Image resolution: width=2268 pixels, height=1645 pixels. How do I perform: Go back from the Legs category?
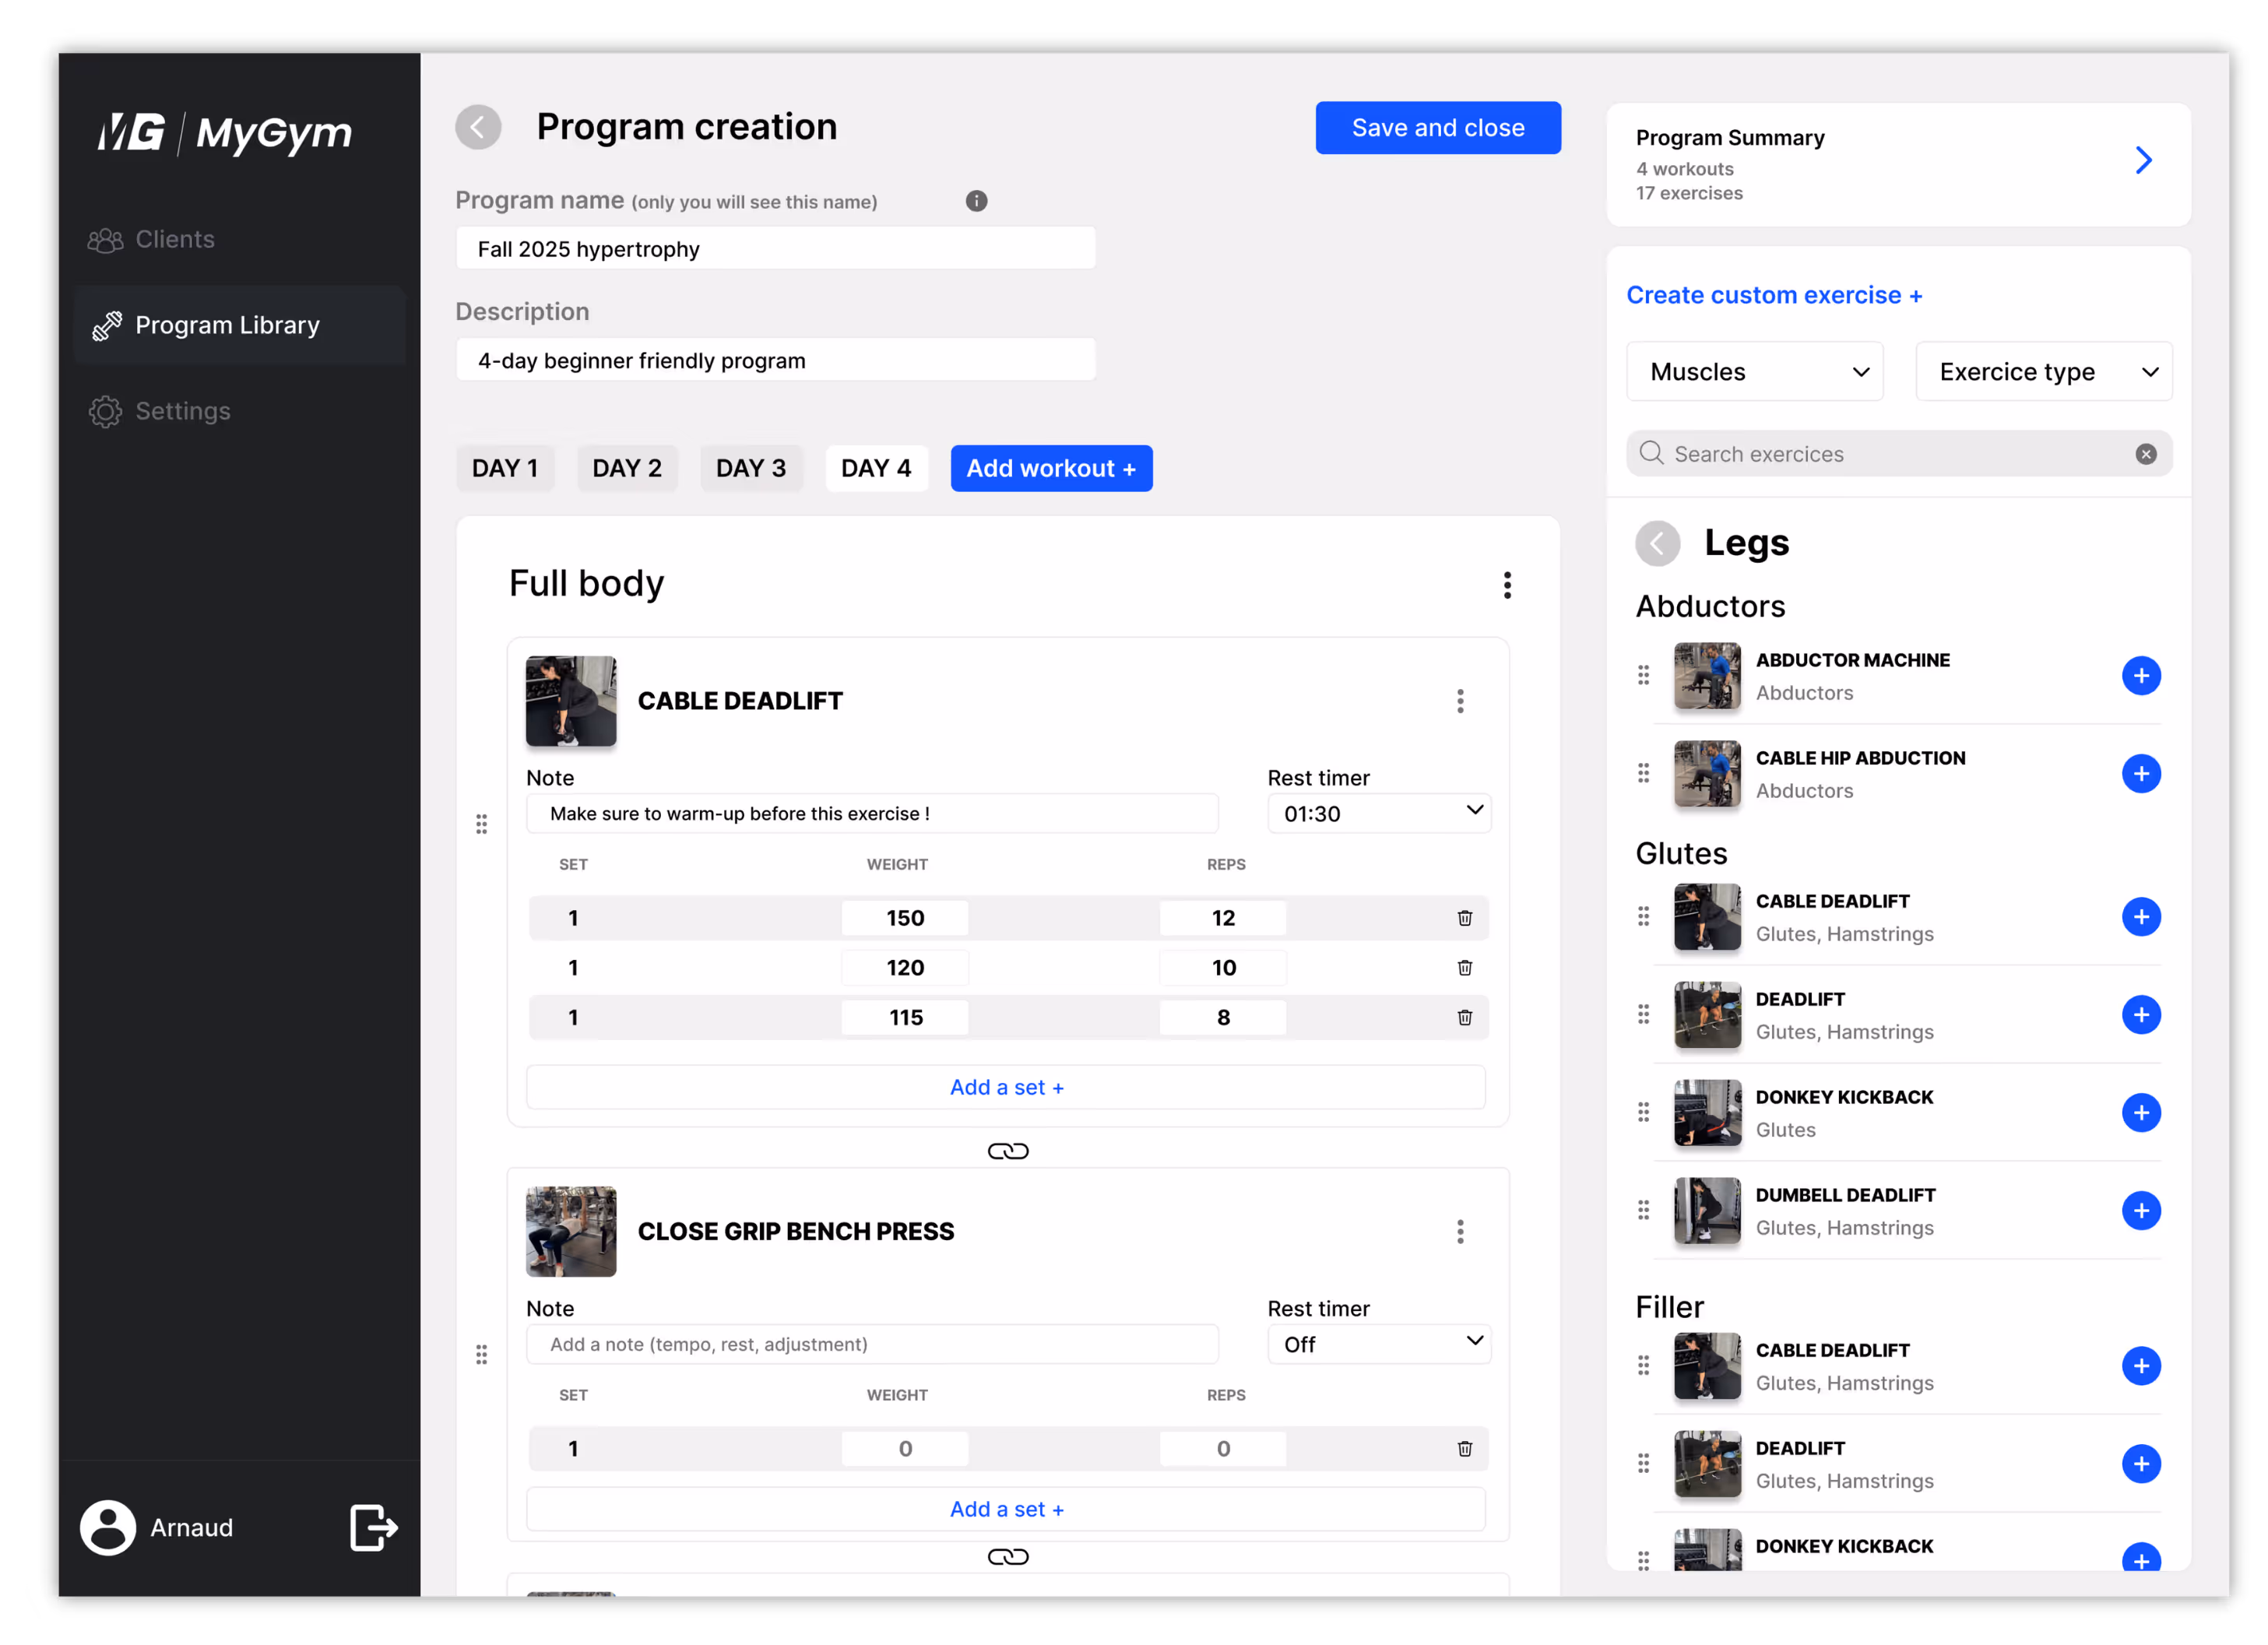(1658, 543)
